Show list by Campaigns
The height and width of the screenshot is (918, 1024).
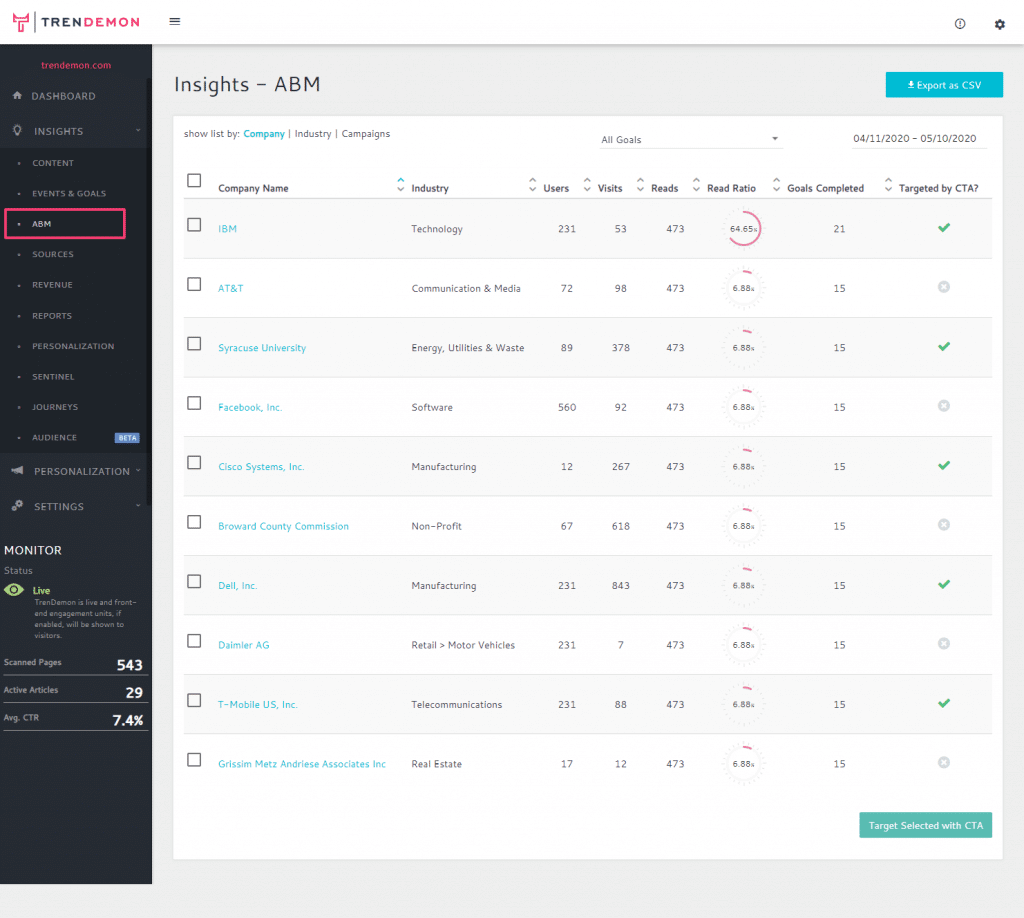[x=366, y=134]
